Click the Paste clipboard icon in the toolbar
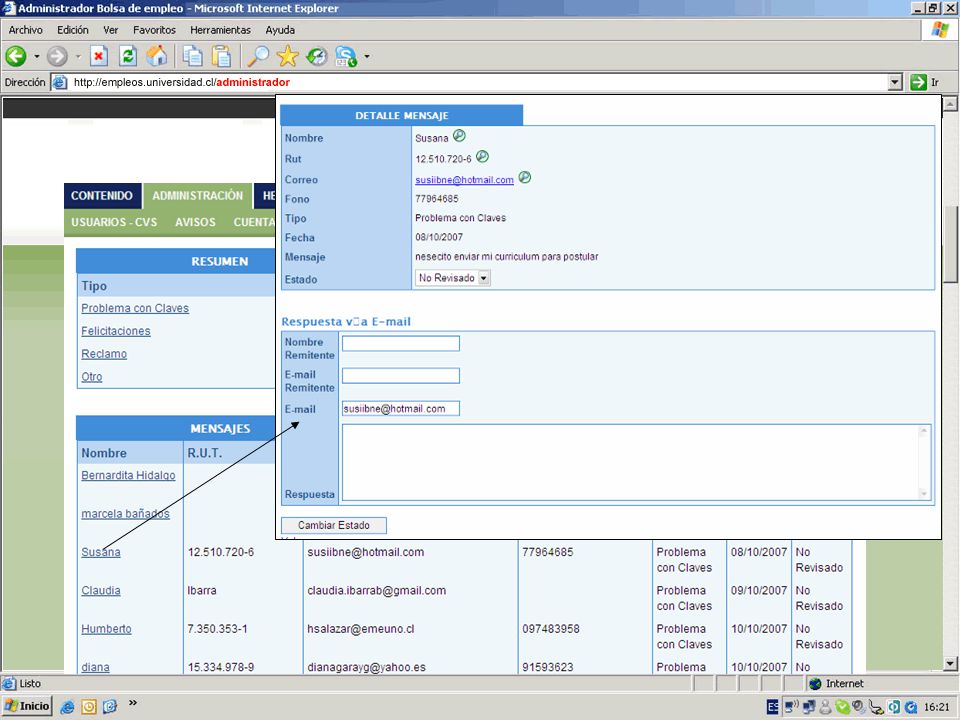 coord(221,56)
